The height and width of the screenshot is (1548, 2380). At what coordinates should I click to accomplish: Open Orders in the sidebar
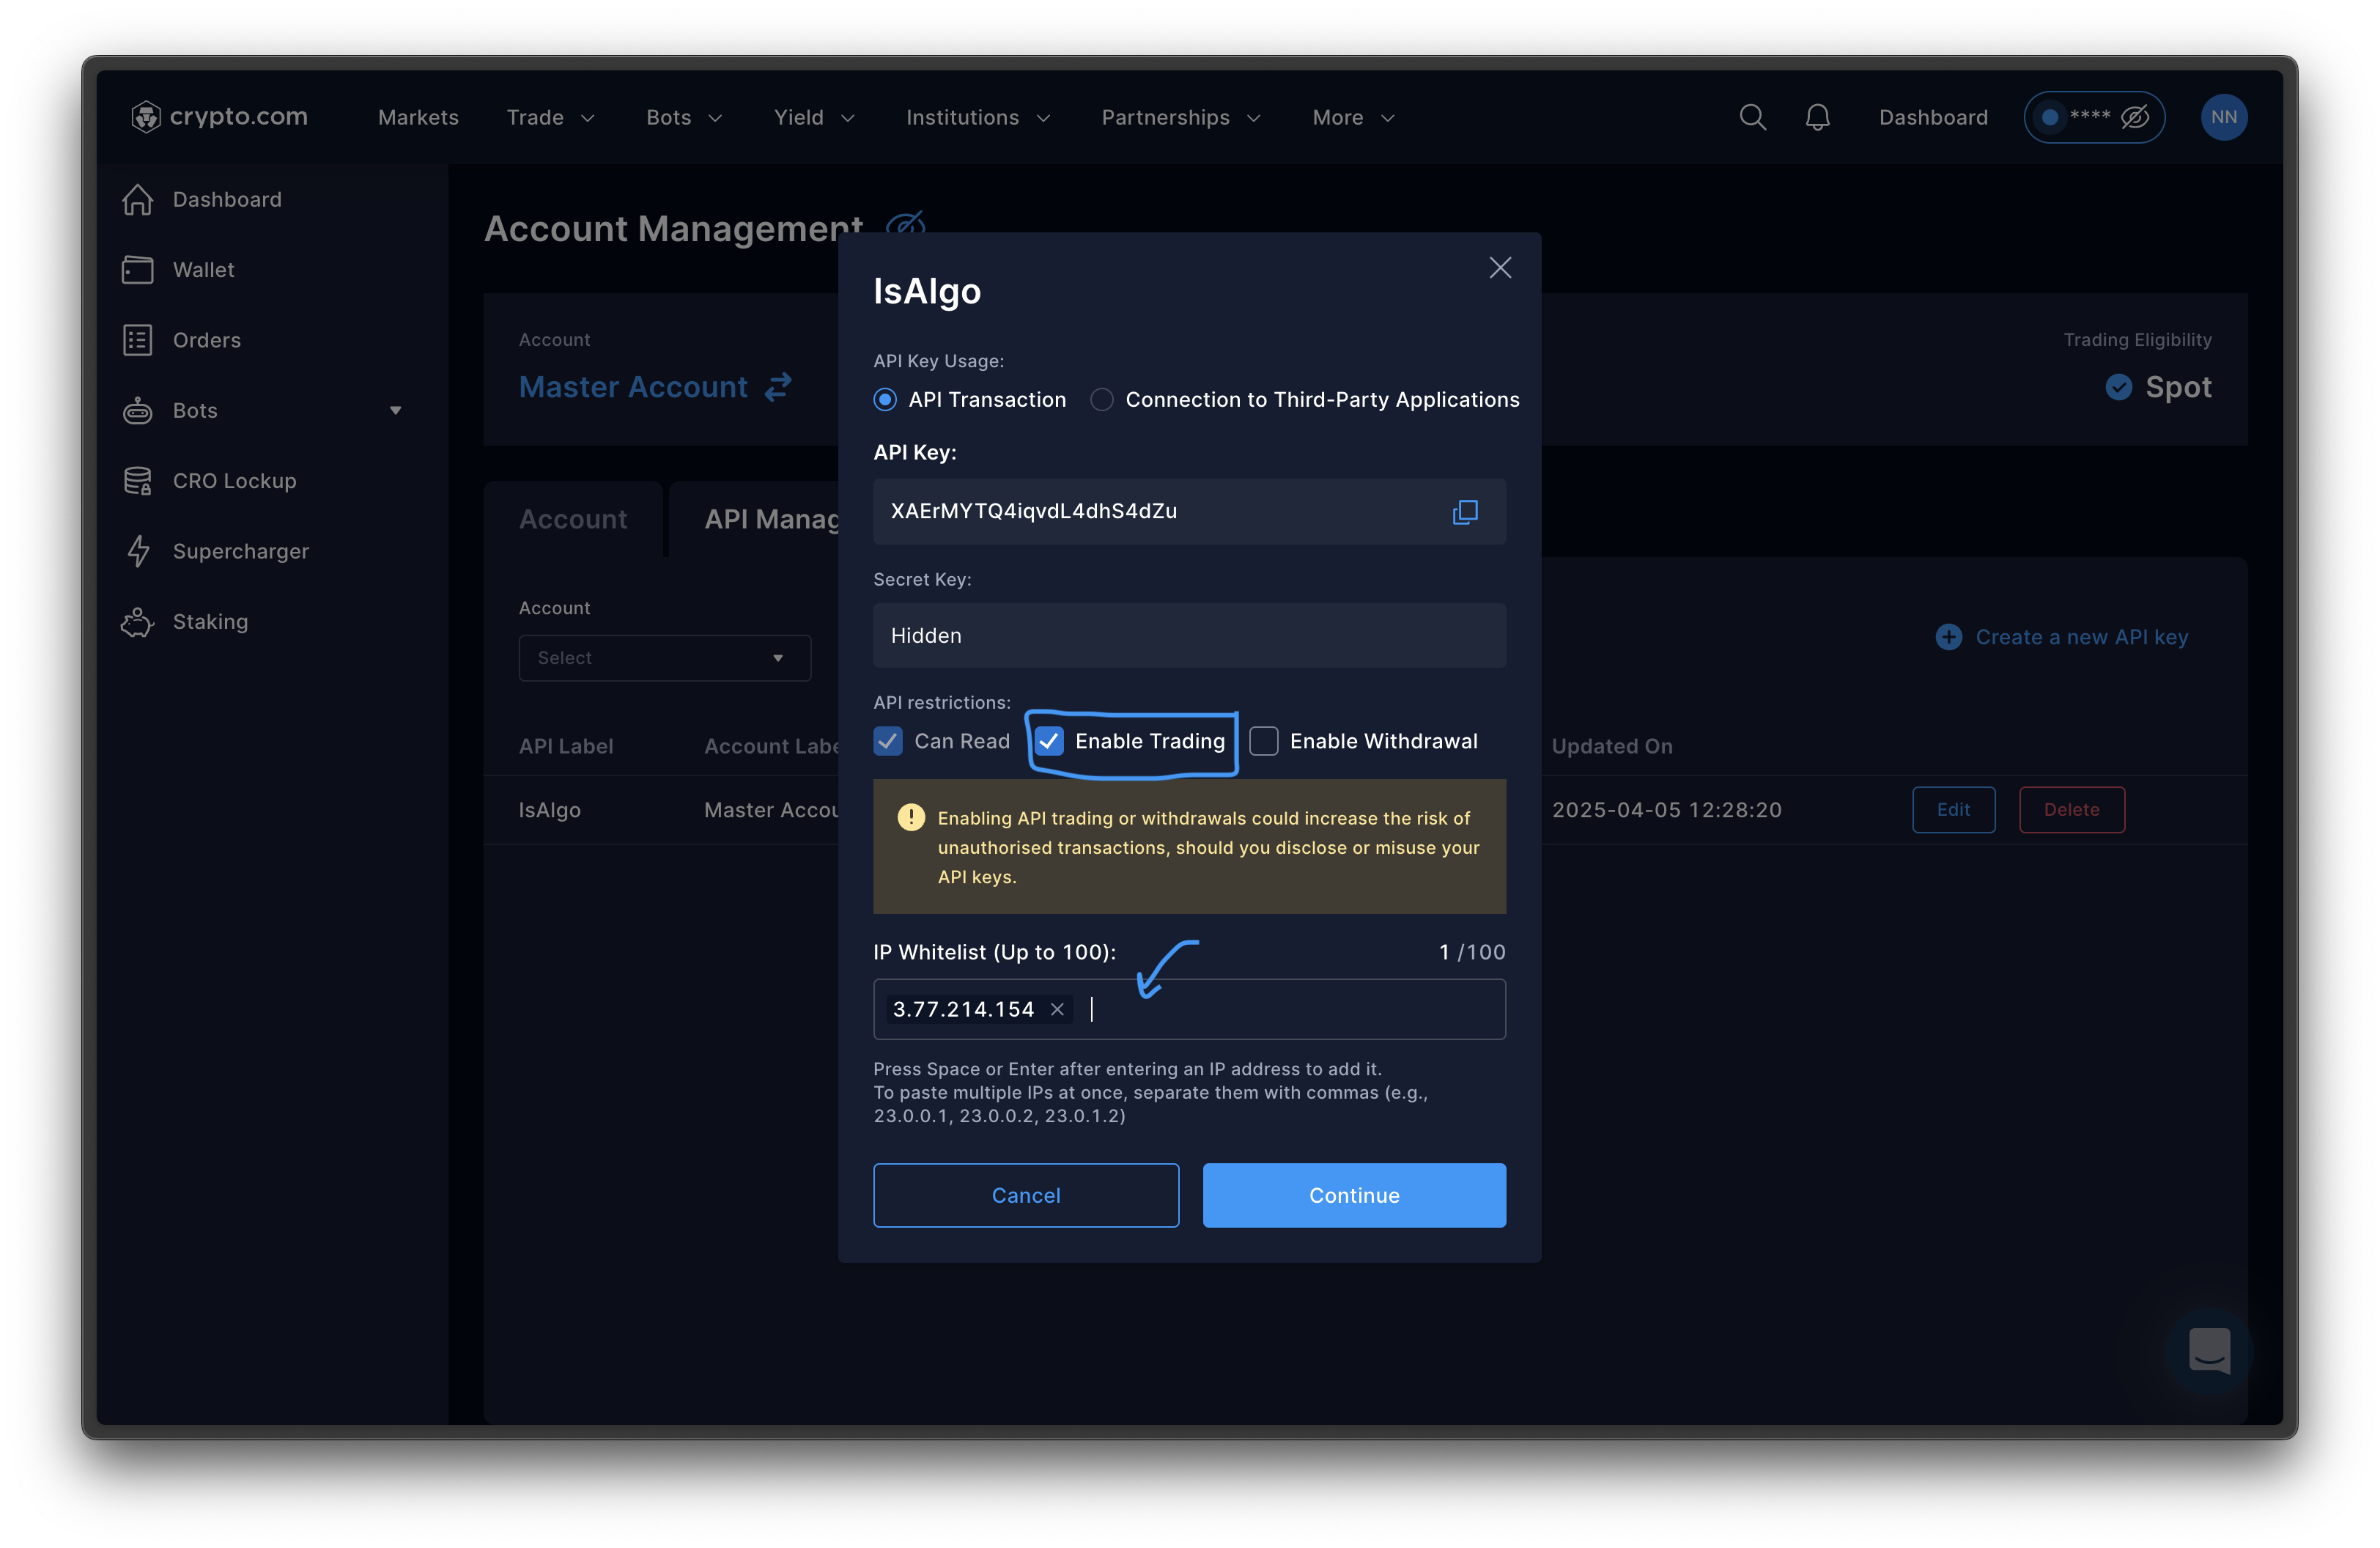pyautogui.click(x=207, y=340)
